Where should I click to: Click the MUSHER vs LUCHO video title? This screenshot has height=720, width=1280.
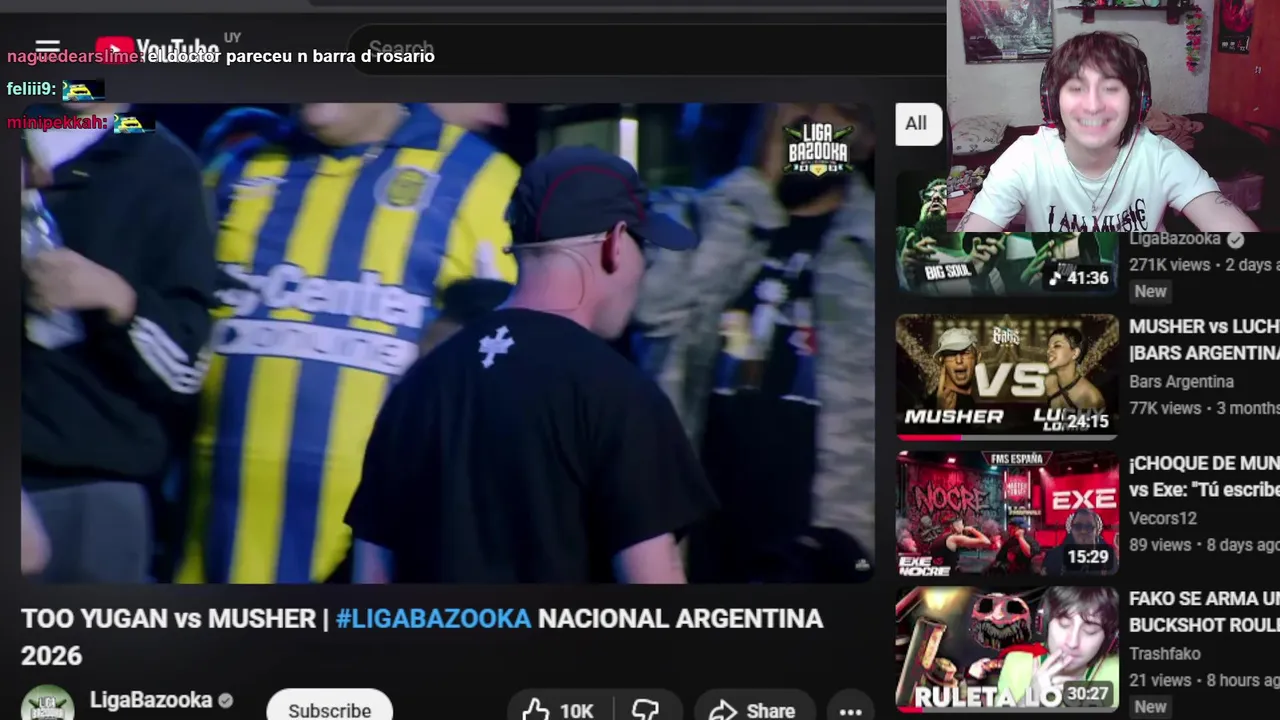(1204, 340)
